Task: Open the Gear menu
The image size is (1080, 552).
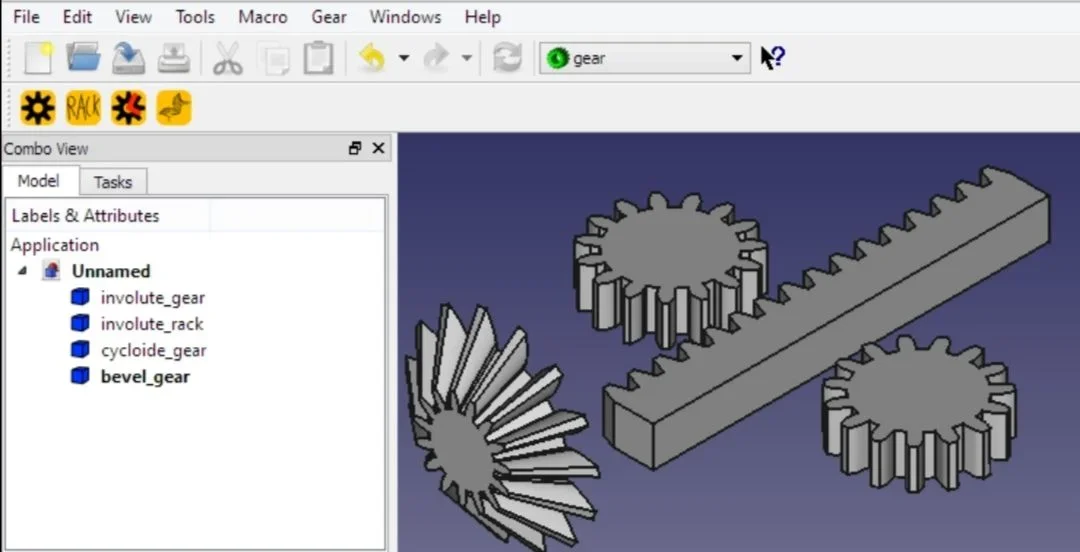Action: pos(329,17)
